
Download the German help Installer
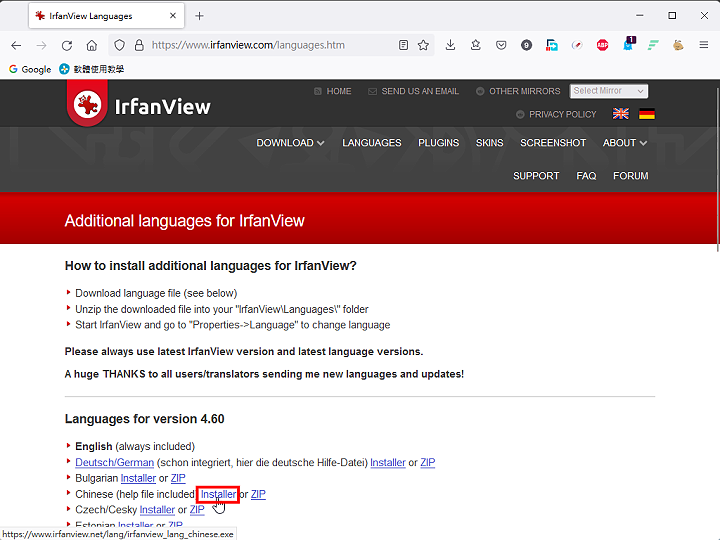coord(388,462)
